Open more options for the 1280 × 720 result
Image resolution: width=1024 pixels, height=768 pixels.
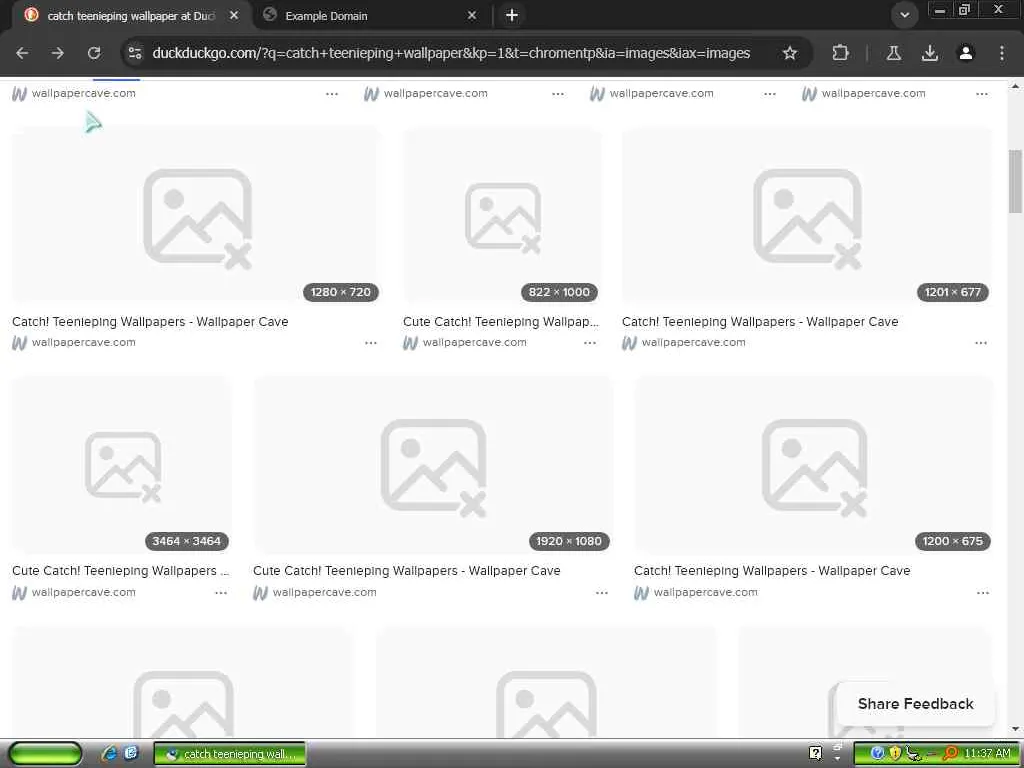point(371,343)
